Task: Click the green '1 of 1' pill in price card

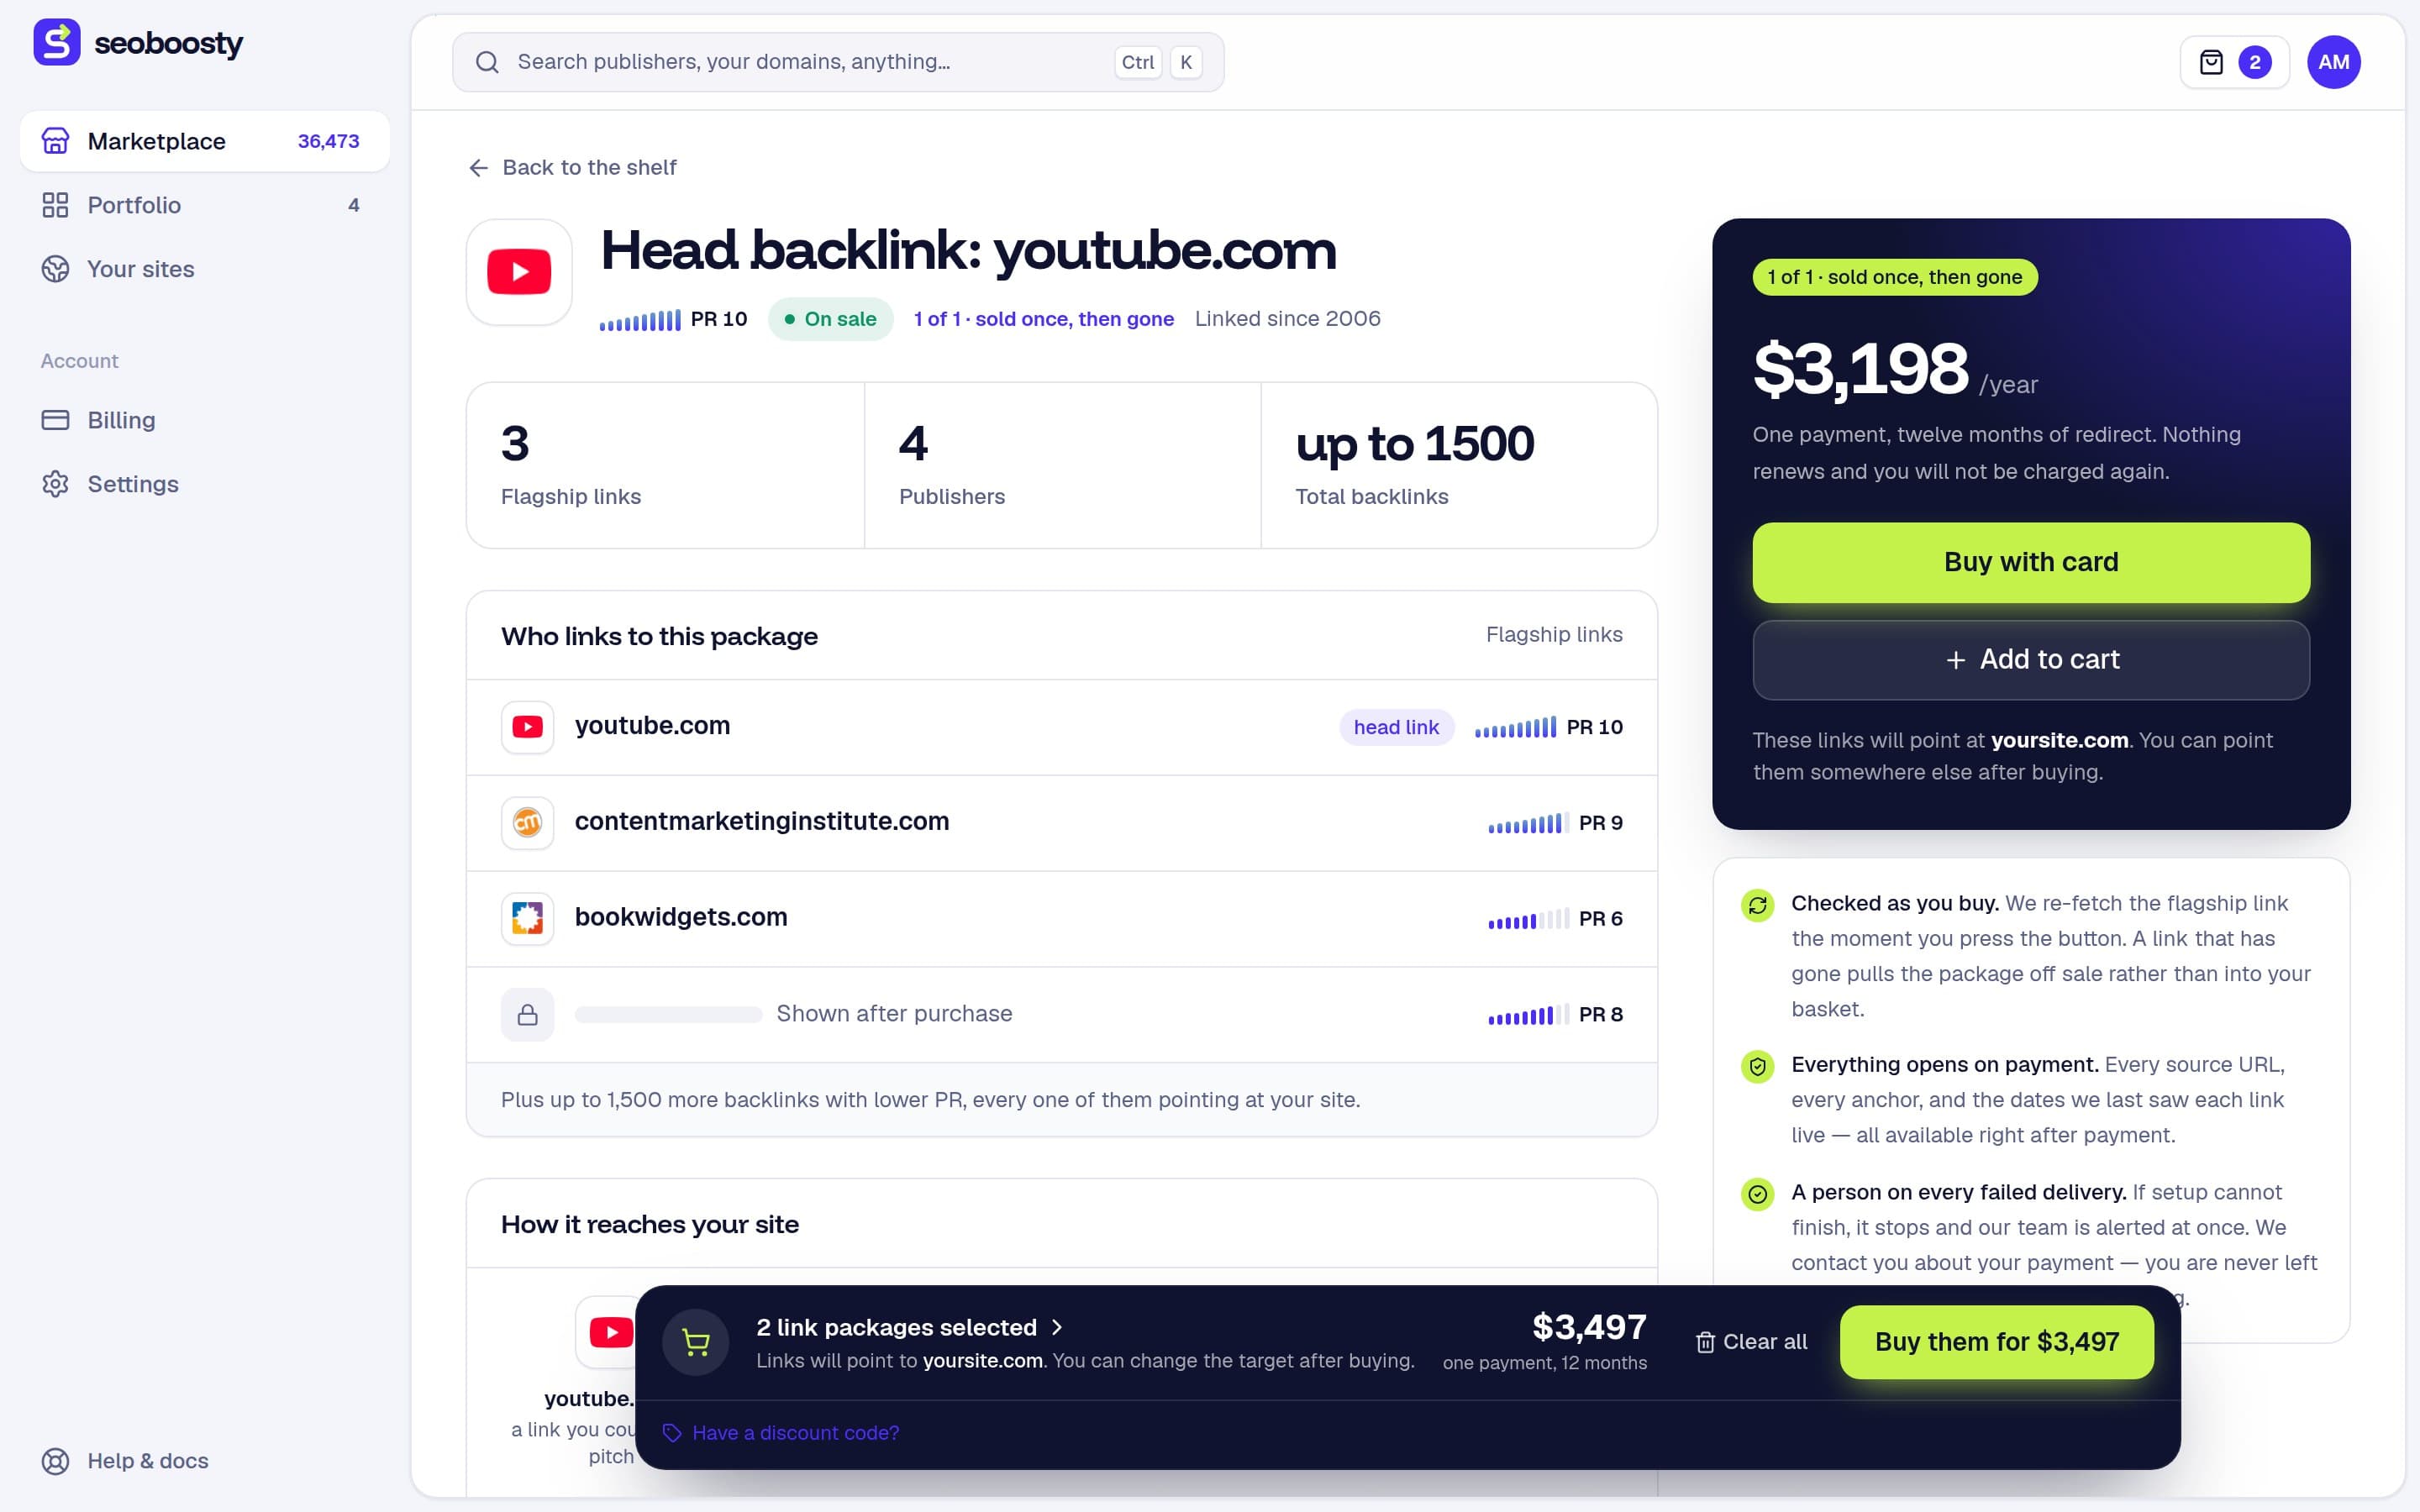Action: coord(1895,277)
